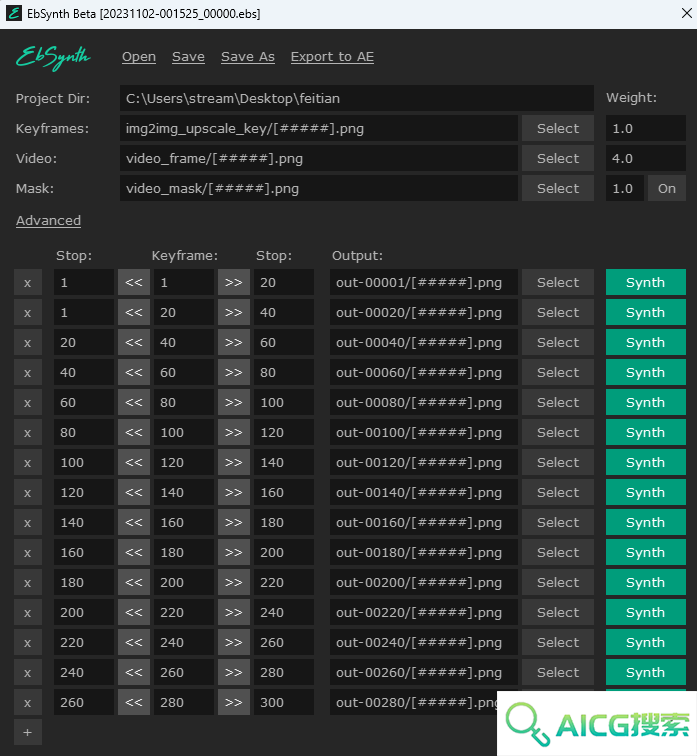Start Synth for out-00140

[645, 492]
